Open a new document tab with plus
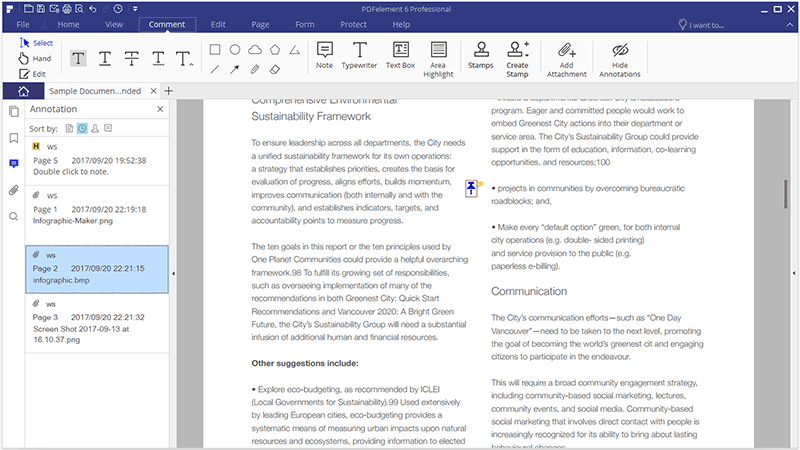 169,91
